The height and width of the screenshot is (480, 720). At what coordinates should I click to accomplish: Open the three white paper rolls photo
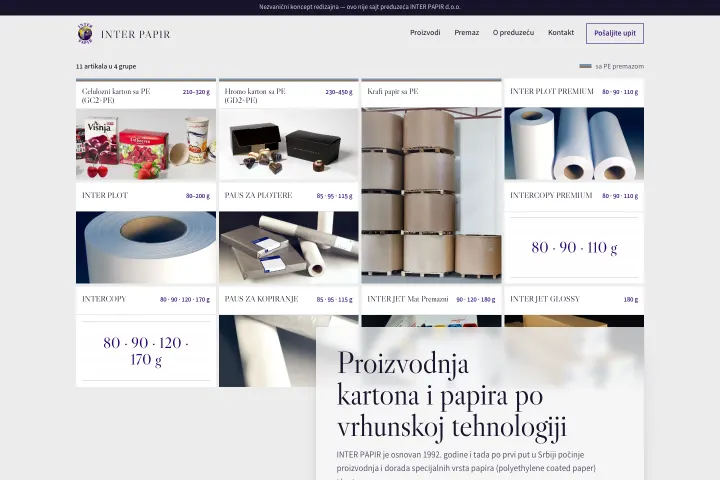coord(574,144)
